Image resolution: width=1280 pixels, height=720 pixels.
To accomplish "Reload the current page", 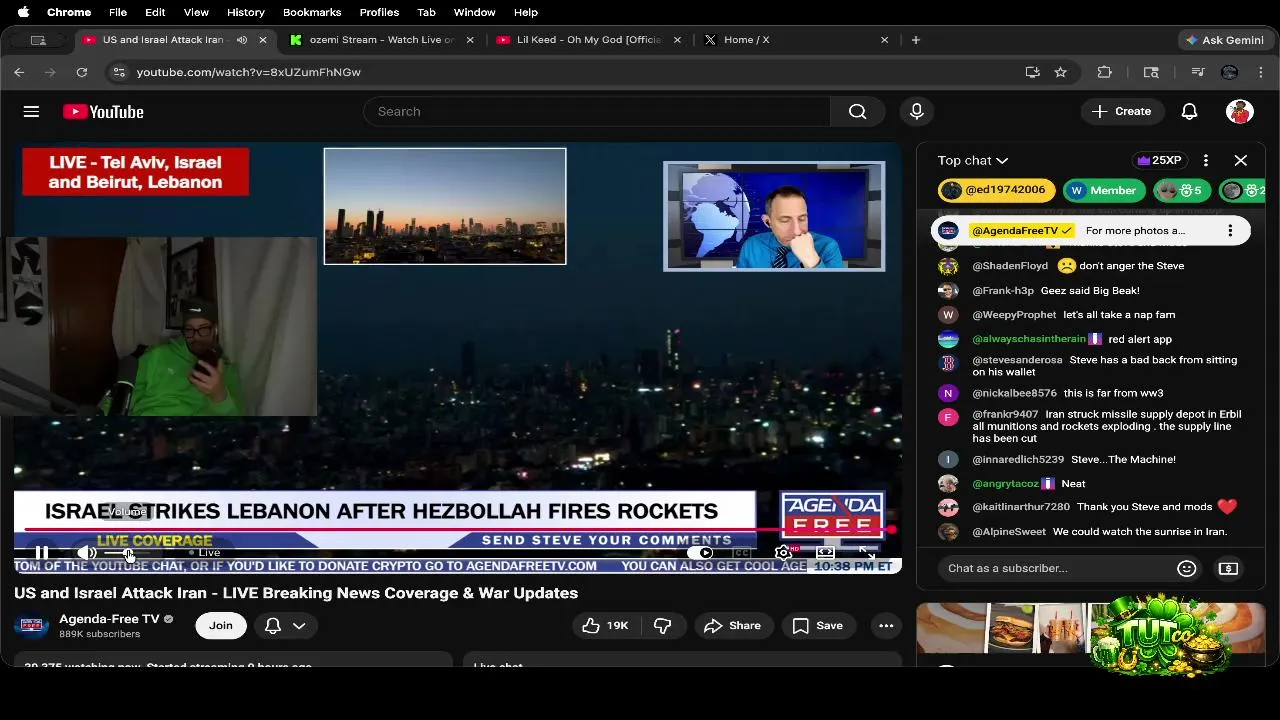I will coord(82,72).
